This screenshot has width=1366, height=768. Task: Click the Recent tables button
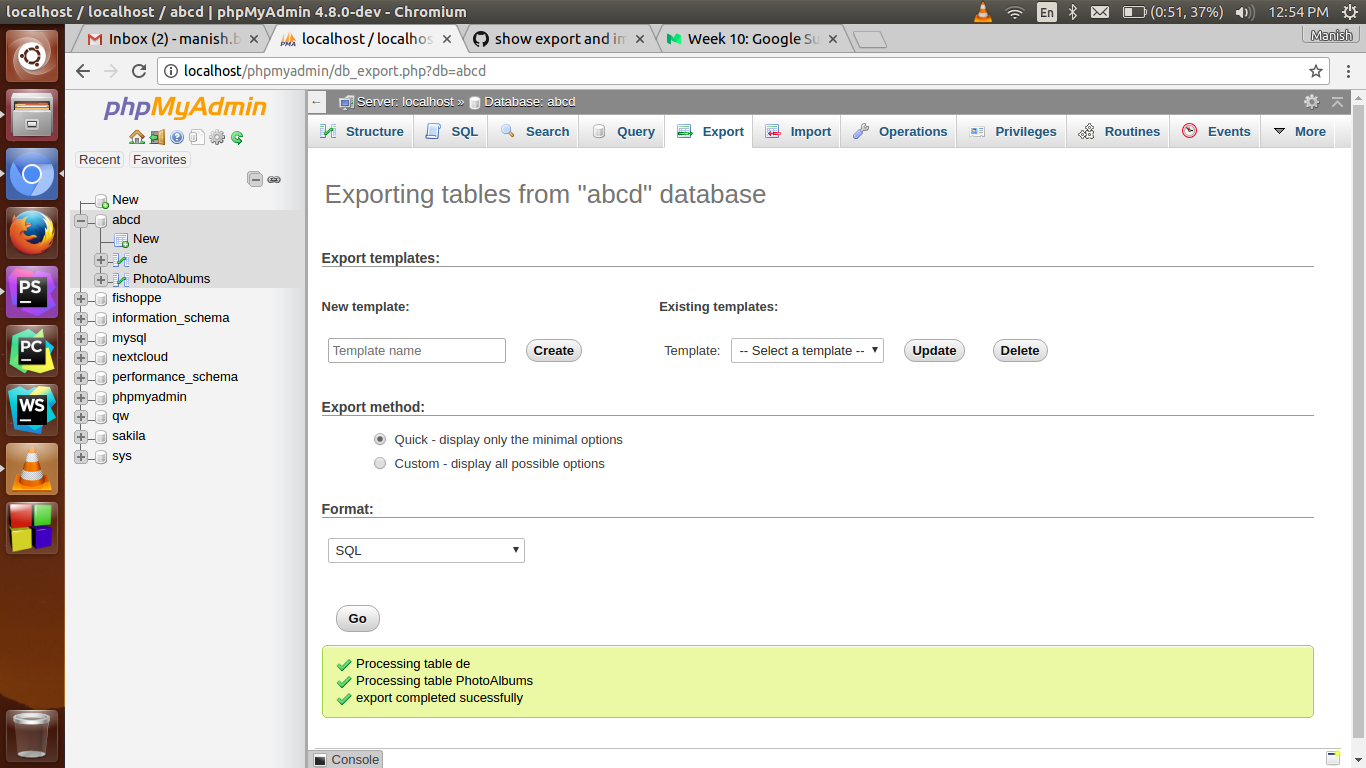100,160
